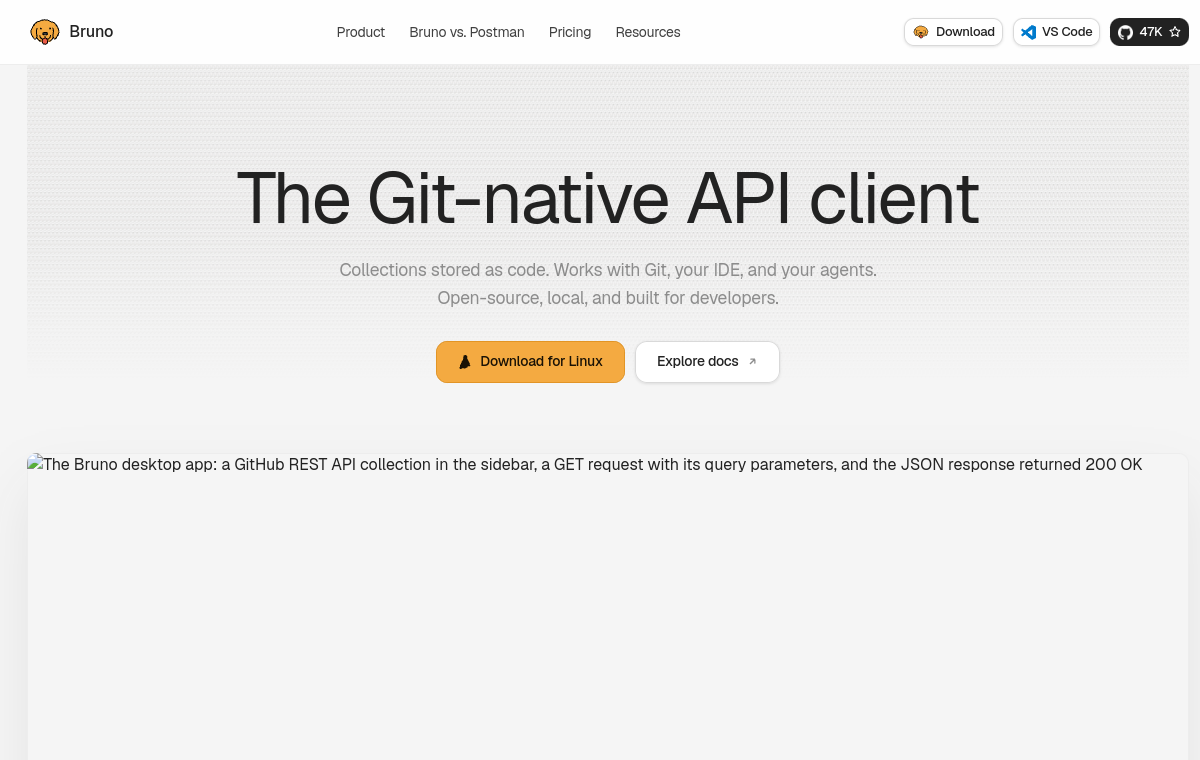Click the headline "The Git-native API client"
1200x760 pixels.
pos(608,198)
